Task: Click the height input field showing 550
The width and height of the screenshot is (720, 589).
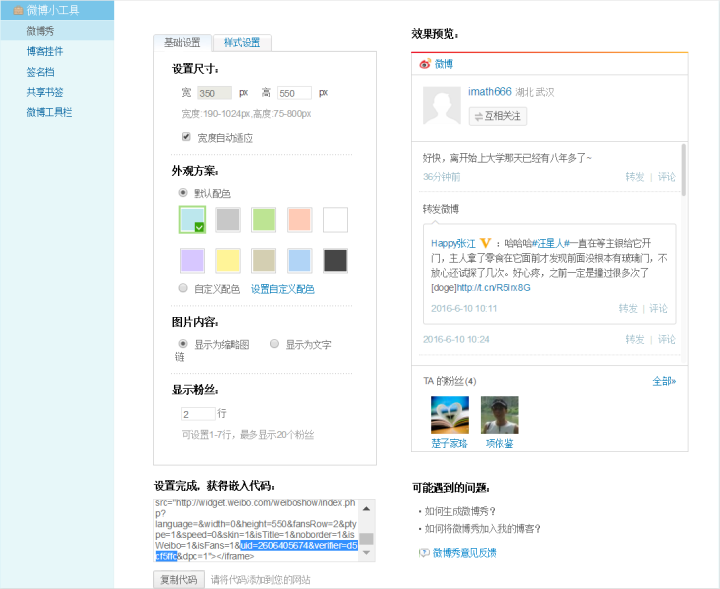Action: (294, 93)
